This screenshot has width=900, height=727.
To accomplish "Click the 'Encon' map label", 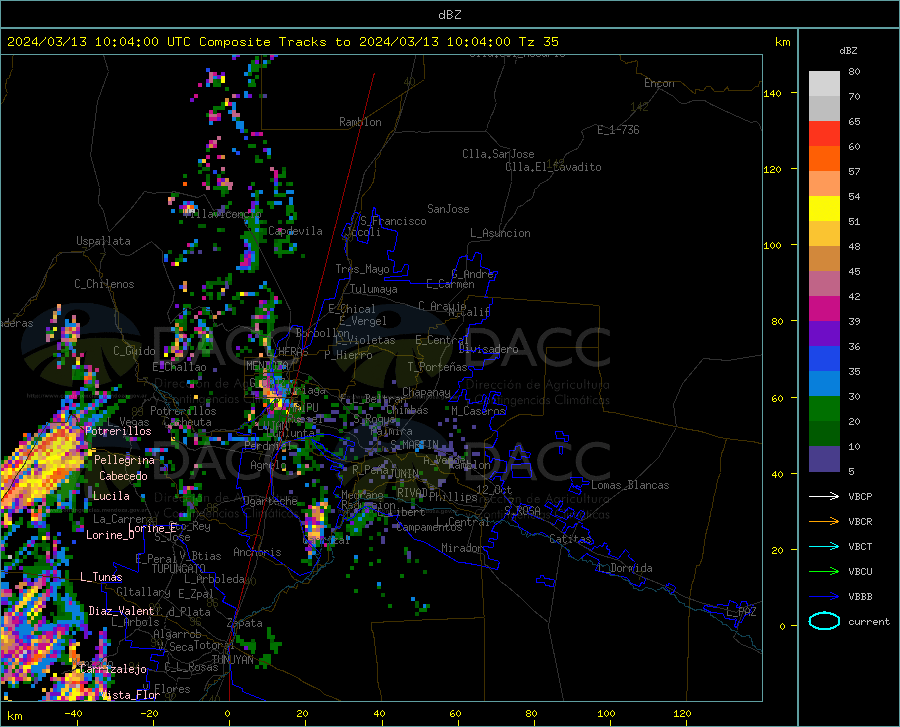I will click(660, 83).
